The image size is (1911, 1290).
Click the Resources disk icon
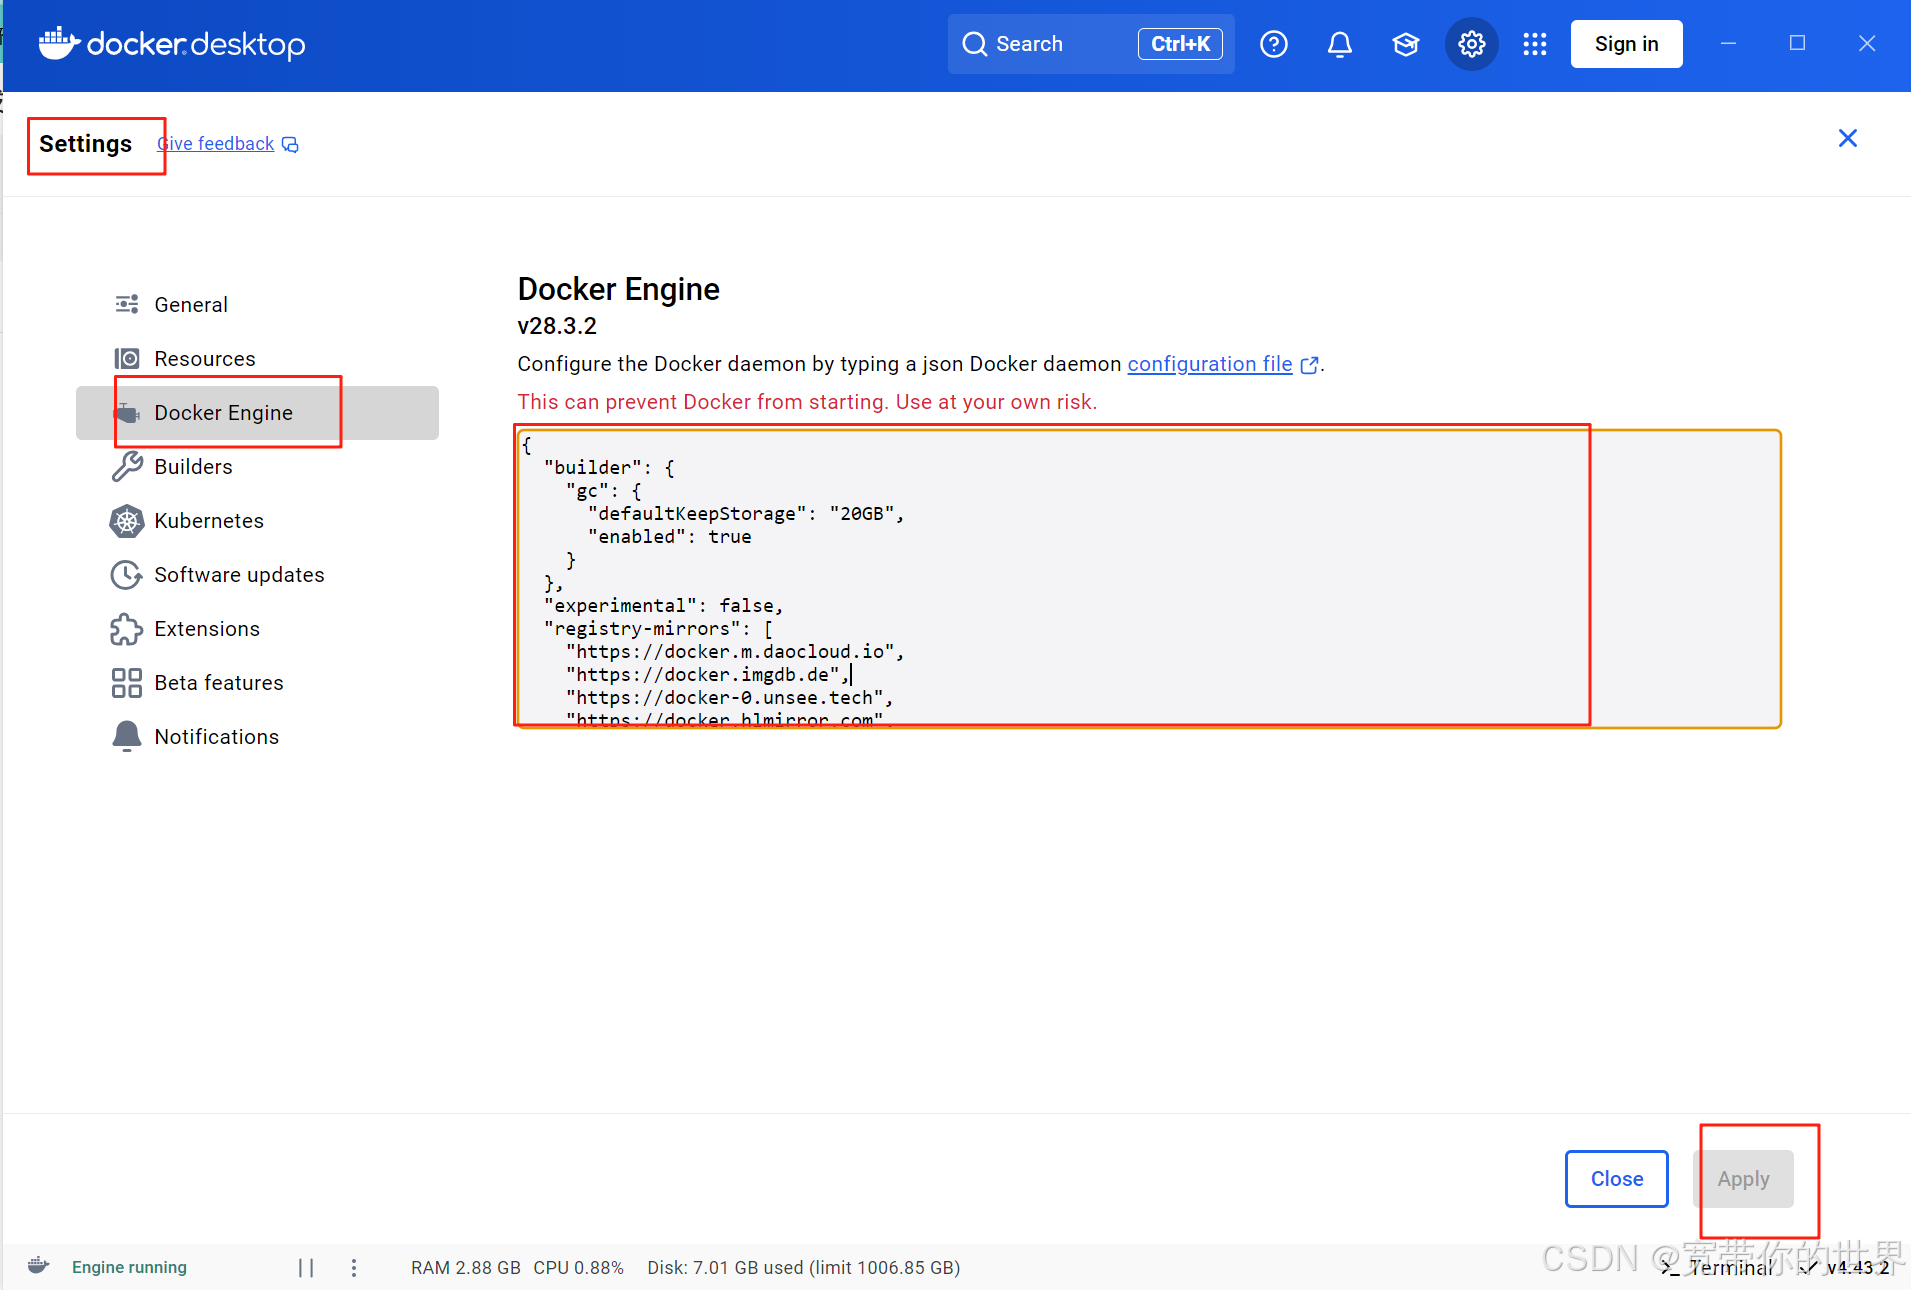(127, 358)
